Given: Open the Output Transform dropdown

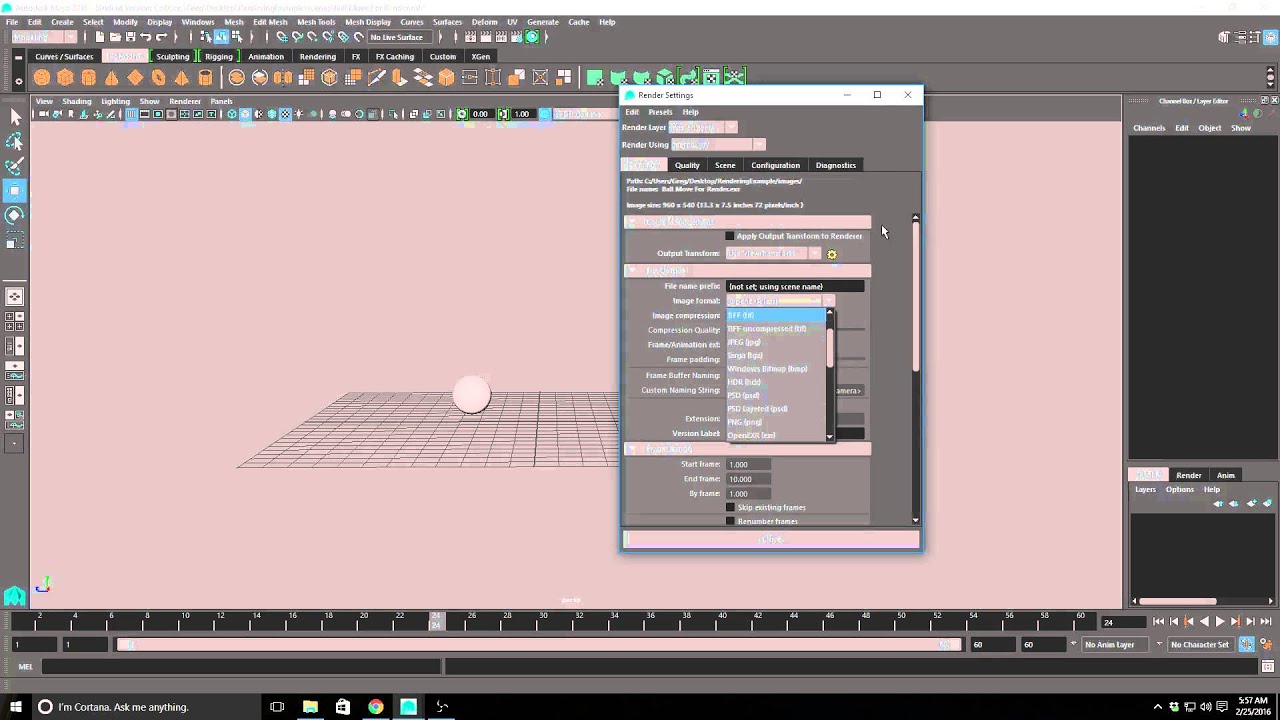Looking at the screenshot, I should tap(815, 254).
